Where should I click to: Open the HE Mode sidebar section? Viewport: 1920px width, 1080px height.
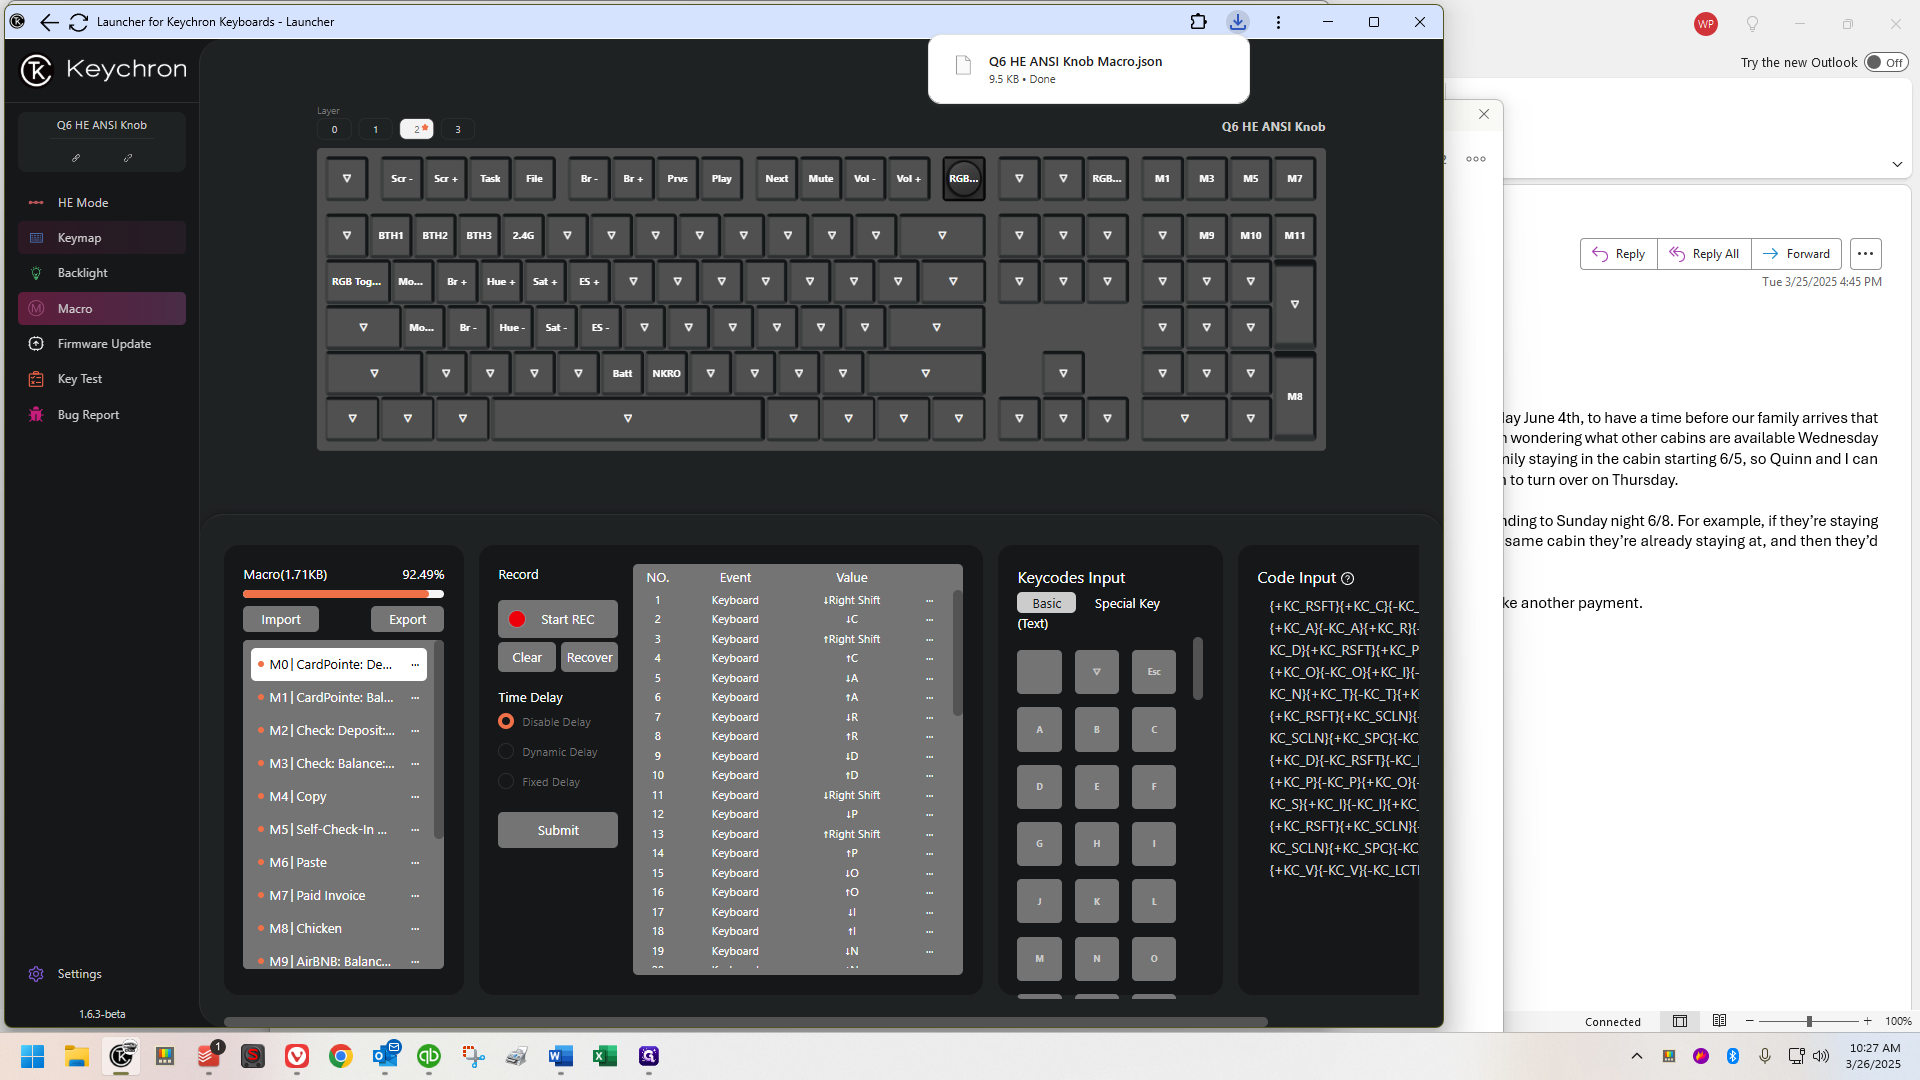101,203
